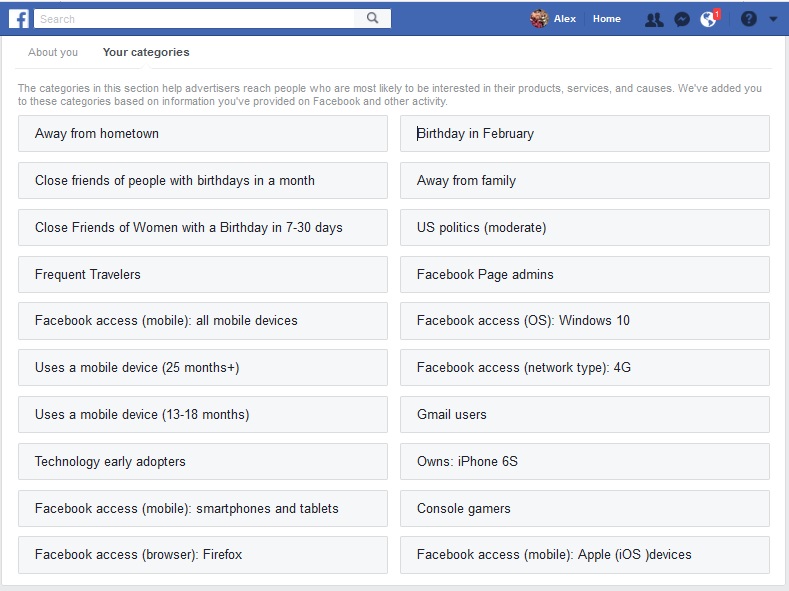Switch to the About you tab
The width and height of the screenshot is (789, 591).
(x=53, y=52)
